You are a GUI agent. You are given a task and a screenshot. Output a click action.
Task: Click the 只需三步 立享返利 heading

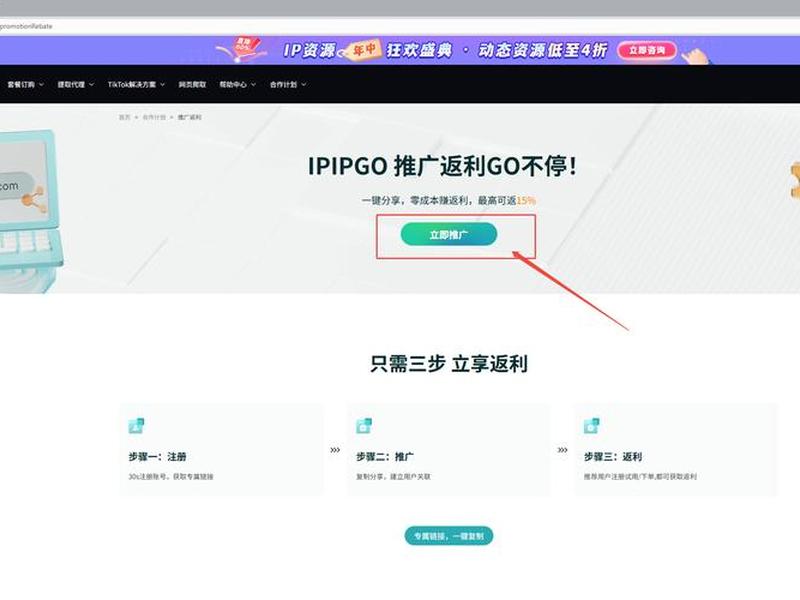(448, 364)
